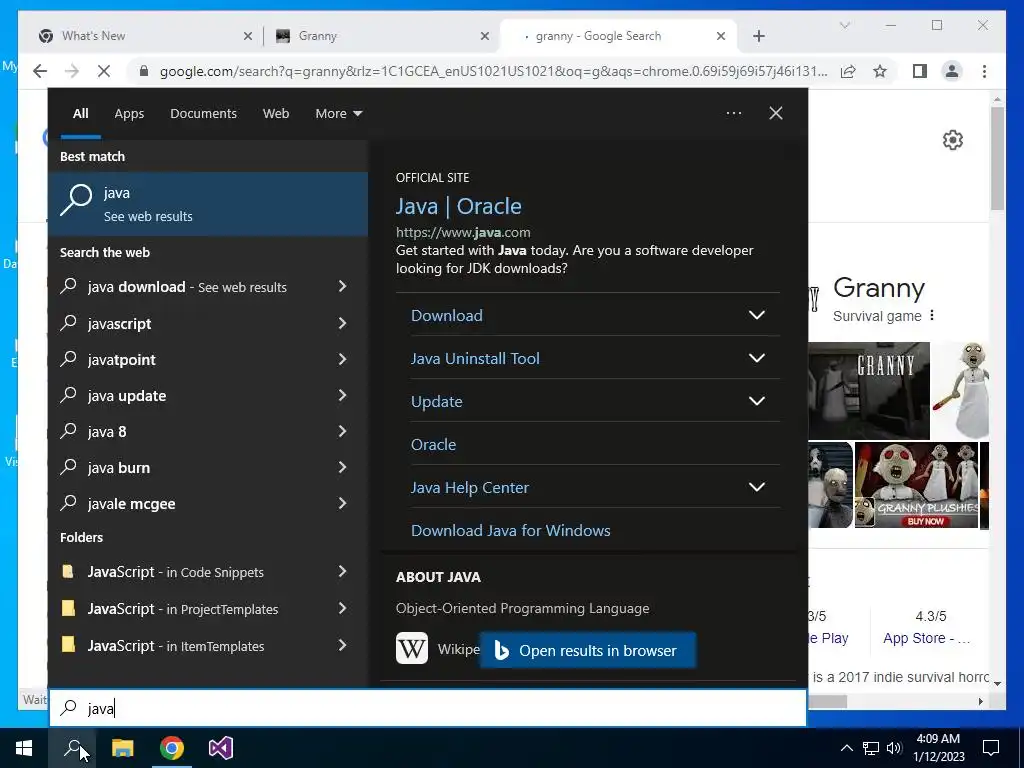Select the java best match result

click(208, 204)
